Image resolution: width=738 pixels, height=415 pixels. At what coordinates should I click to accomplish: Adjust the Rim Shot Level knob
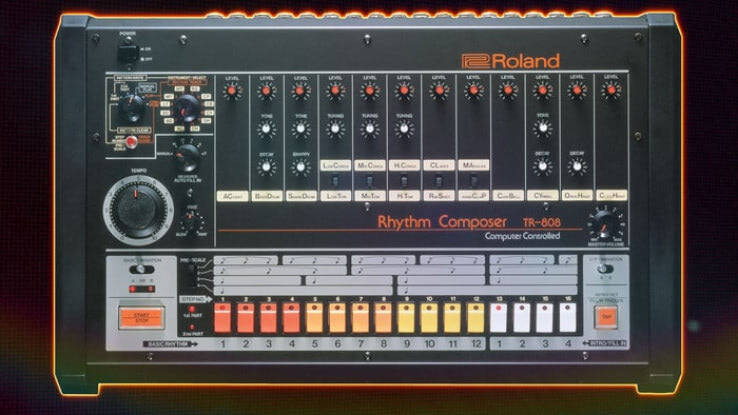439,90
